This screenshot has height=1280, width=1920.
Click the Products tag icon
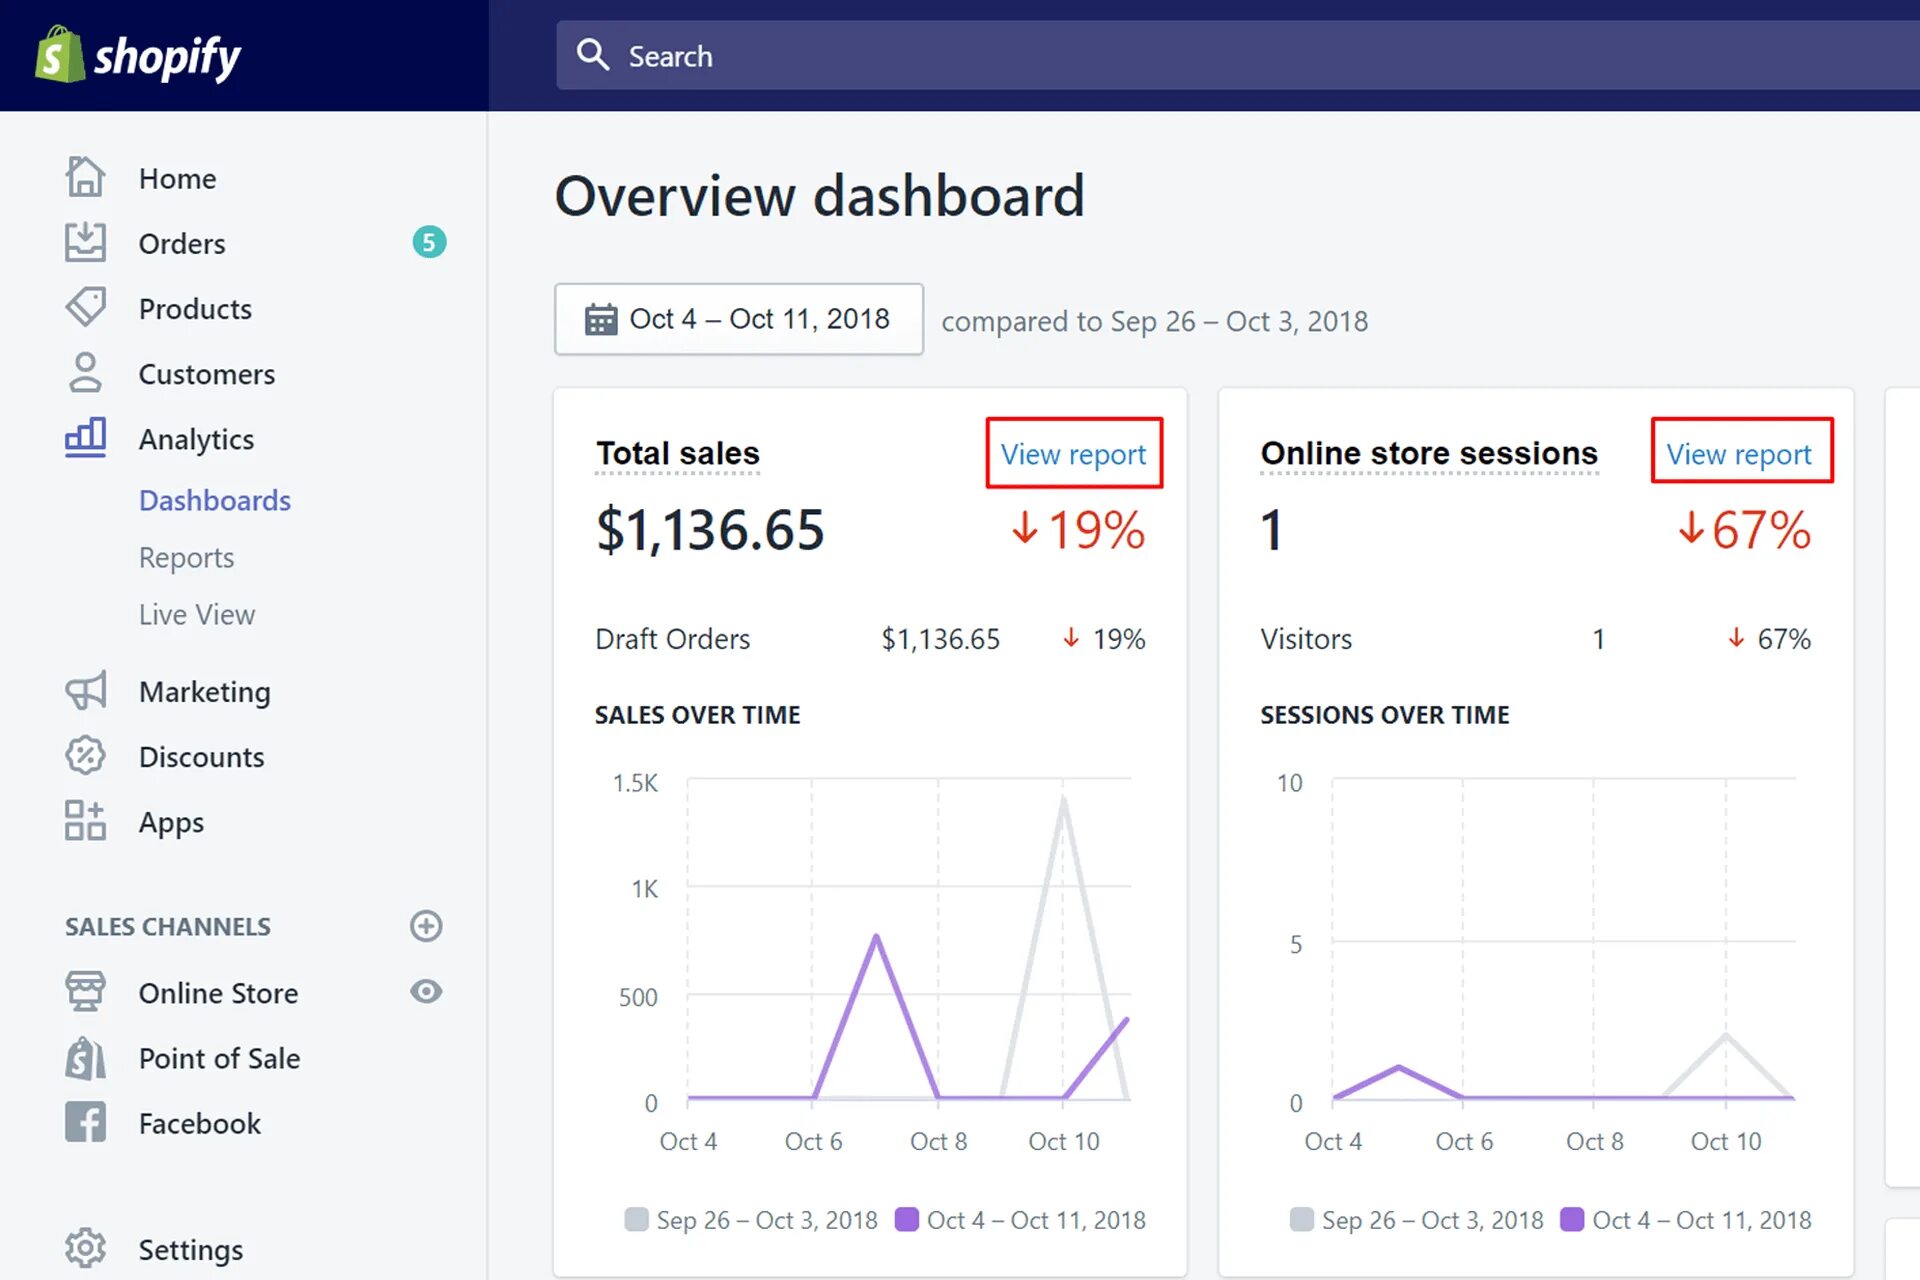85,308
